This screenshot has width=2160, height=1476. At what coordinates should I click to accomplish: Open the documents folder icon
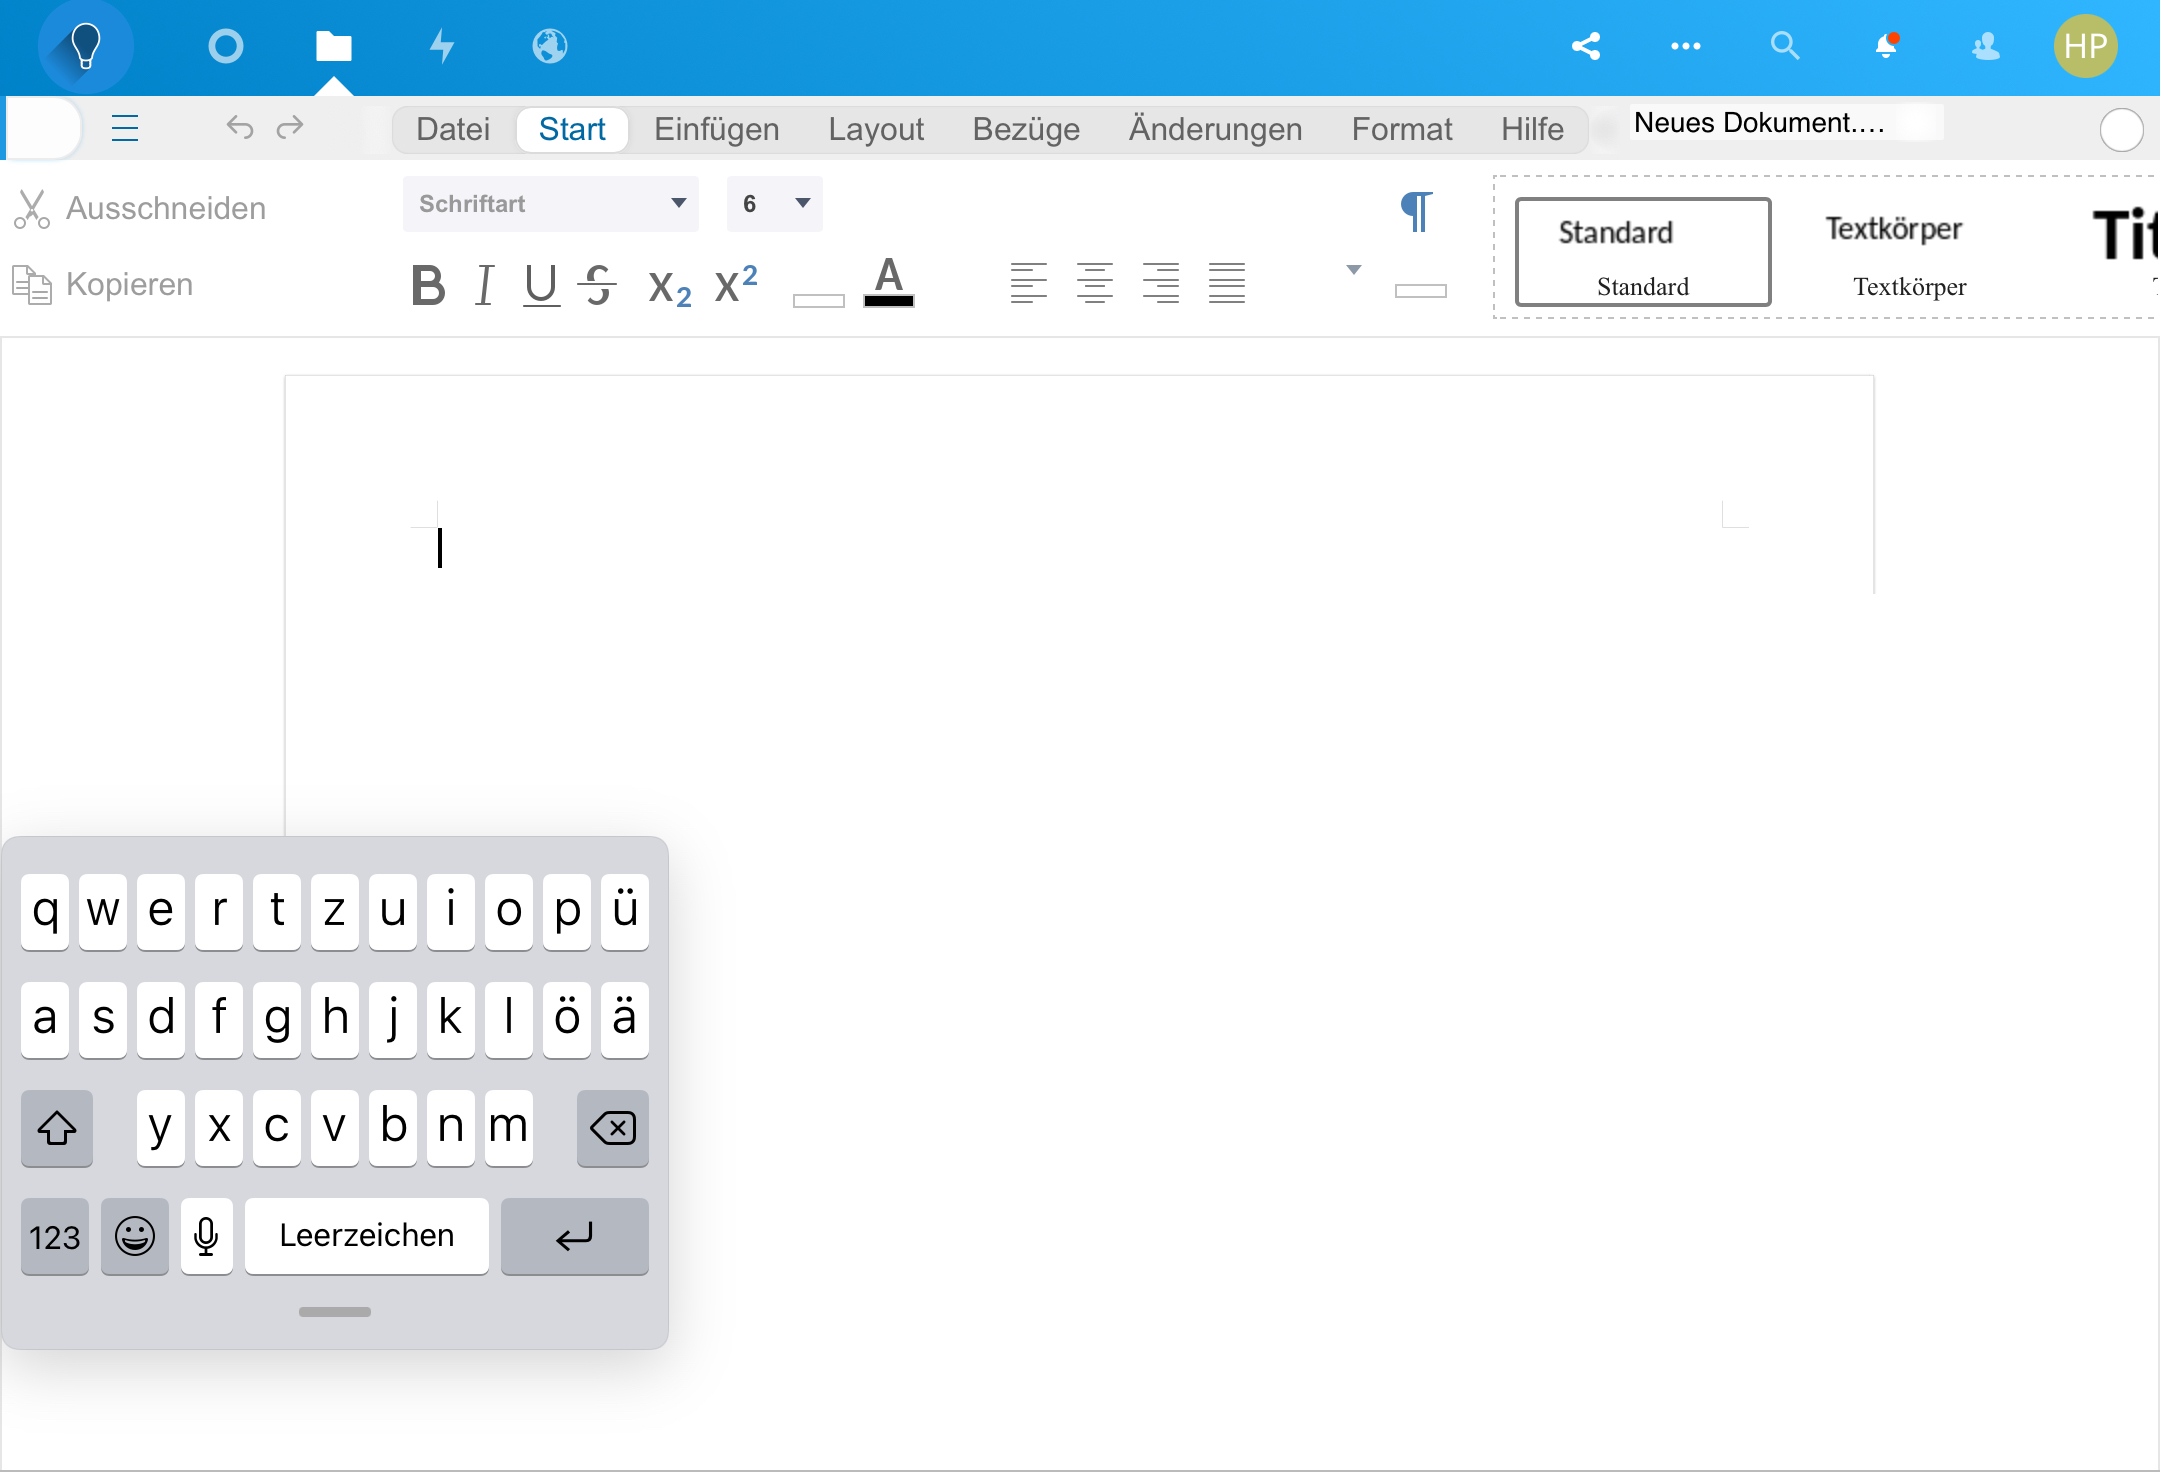[x=334, y=46]
